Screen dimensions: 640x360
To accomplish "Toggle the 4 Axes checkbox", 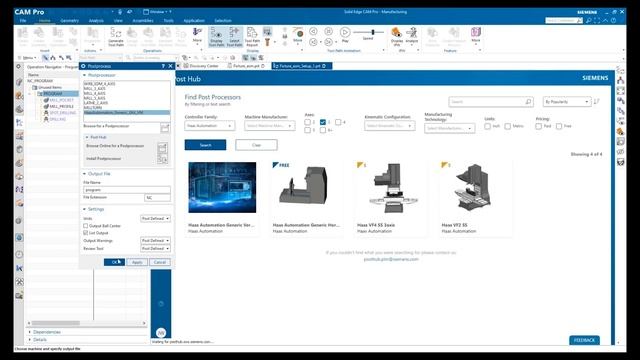I will click(338, 122).
